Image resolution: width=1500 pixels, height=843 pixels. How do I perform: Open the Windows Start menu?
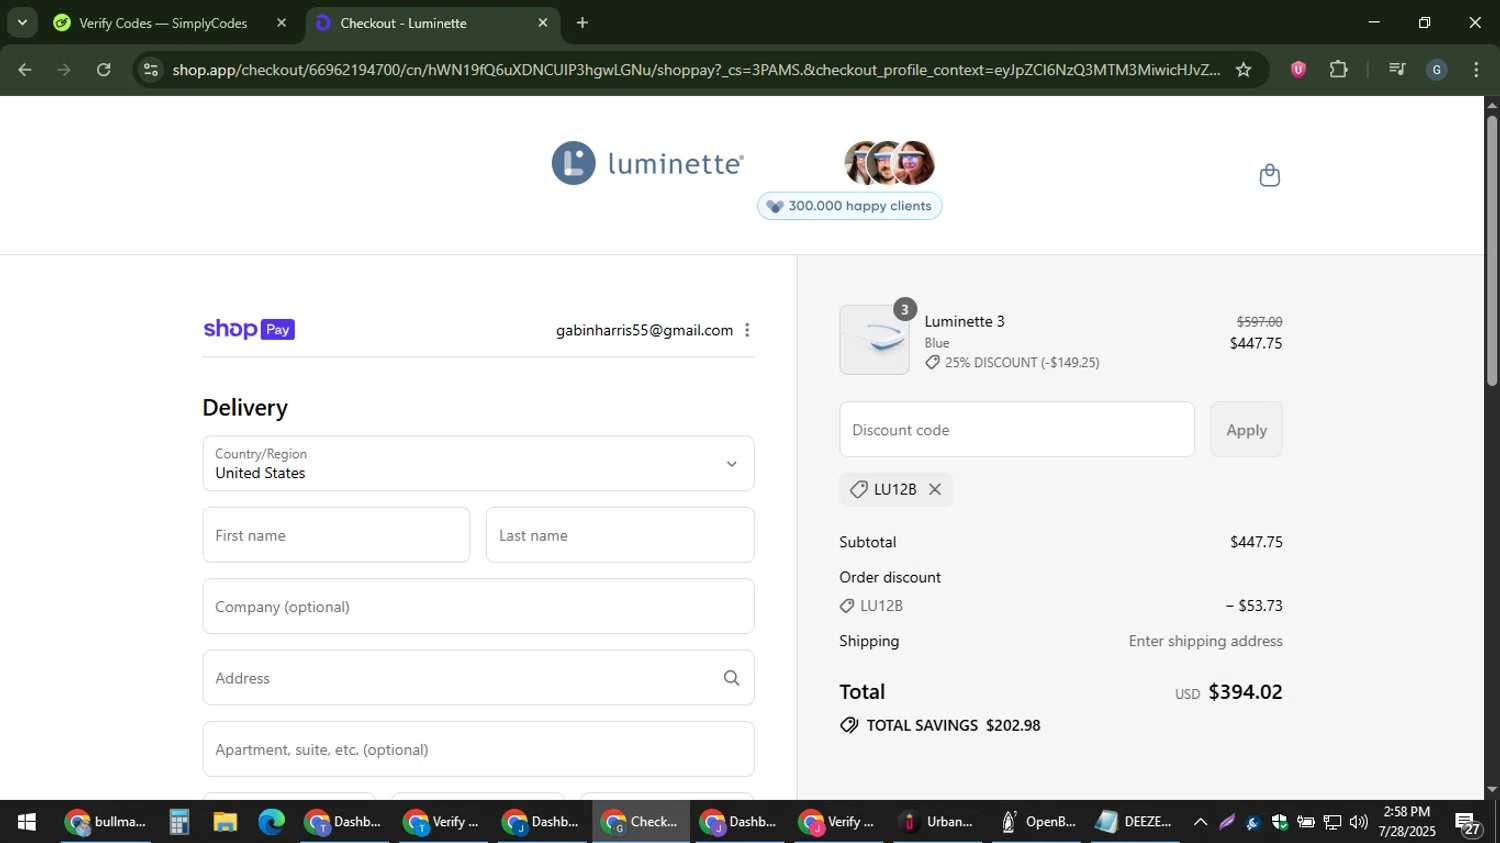(x=27, y=822)
